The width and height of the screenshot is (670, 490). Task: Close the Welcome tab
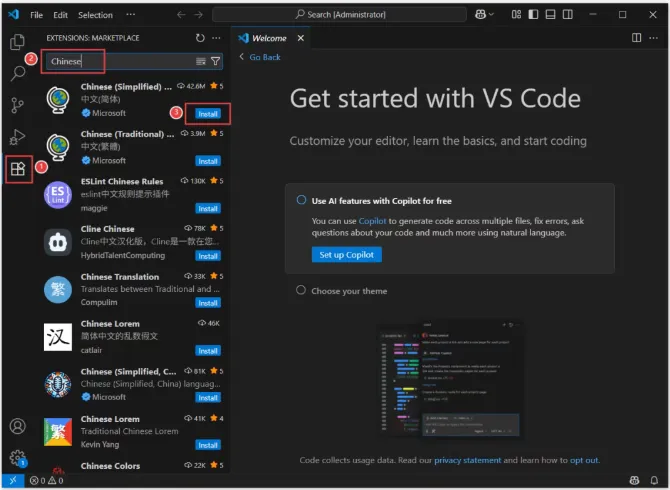[x=301, y=38]
